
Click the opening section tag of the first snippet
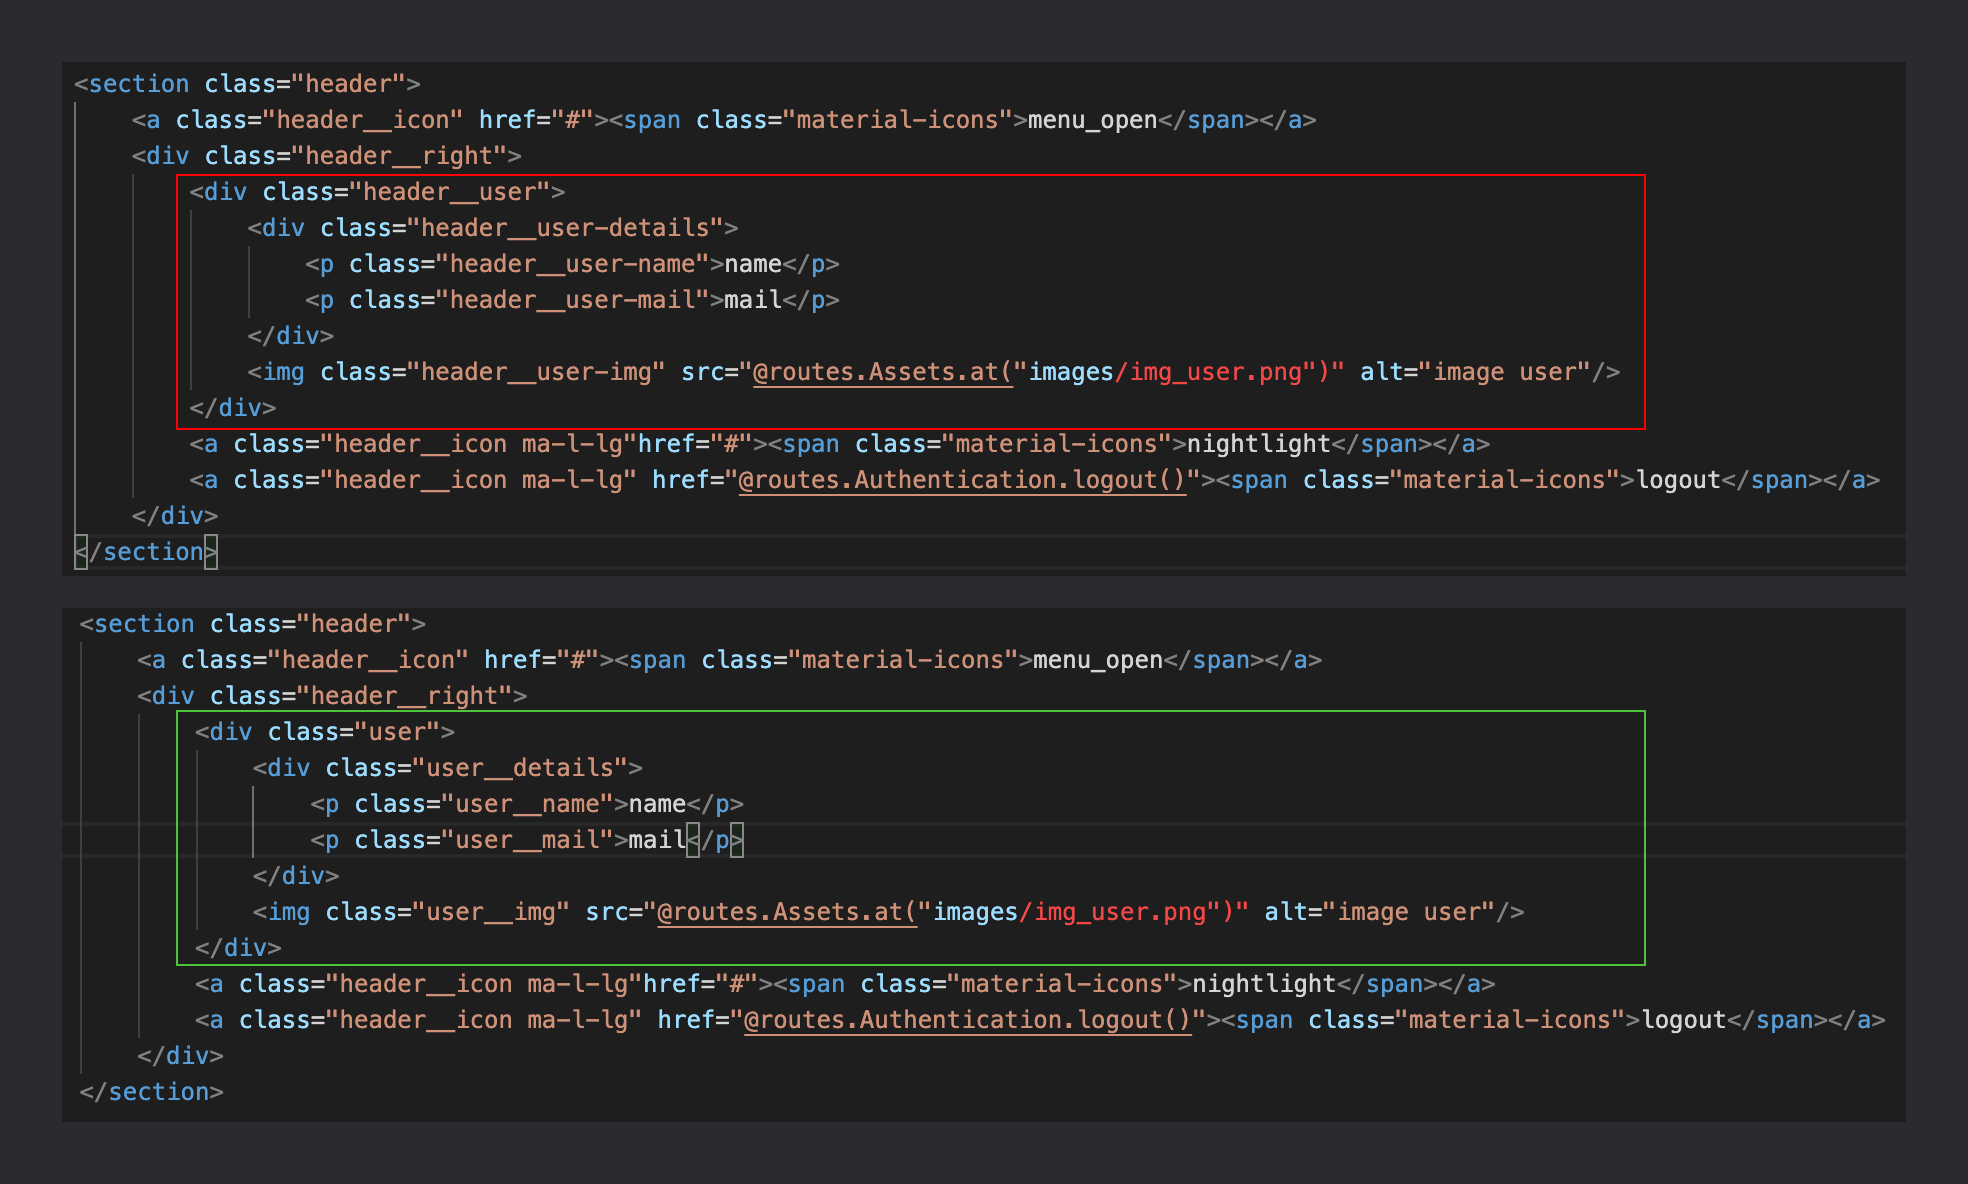coord(247,84)
